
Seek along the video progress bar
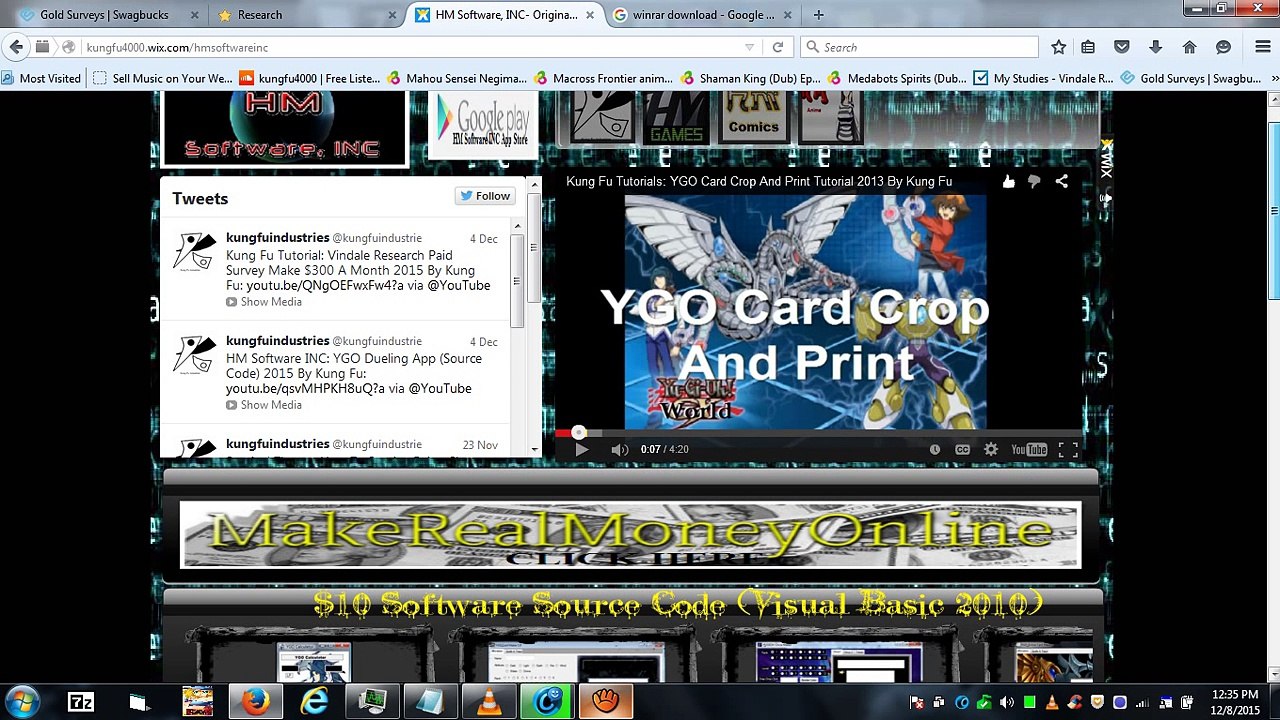click(x=818, y=433)
